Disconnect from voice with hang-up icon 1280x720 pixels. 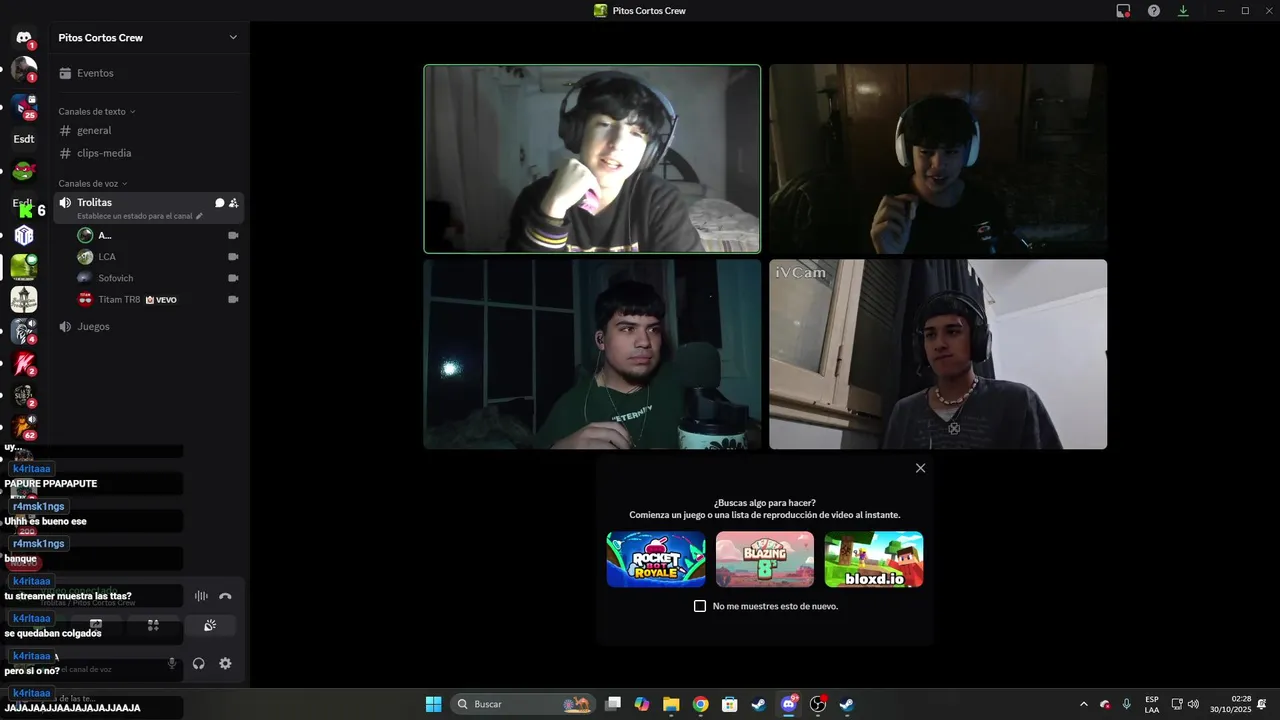click(225, 596)
